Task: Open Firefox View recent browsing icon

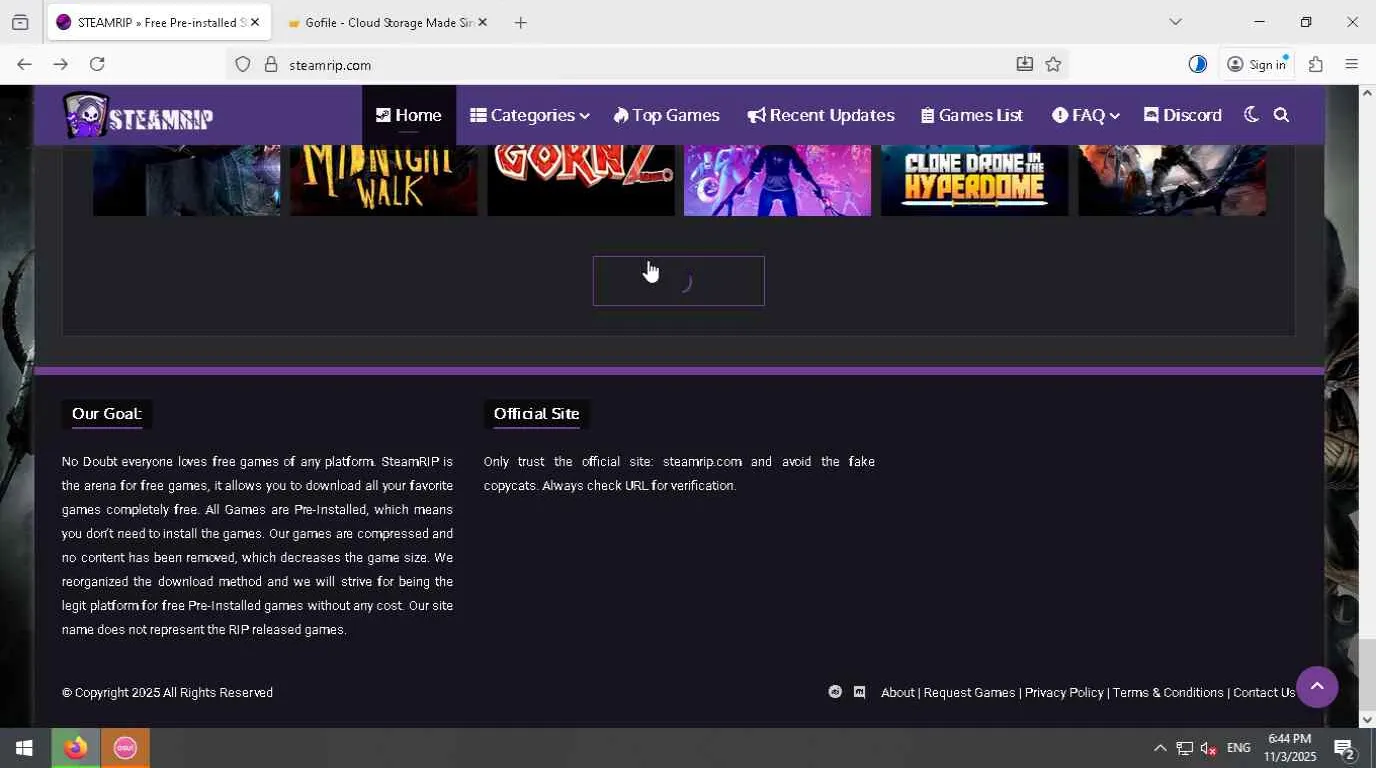Action: click(20, 22)
